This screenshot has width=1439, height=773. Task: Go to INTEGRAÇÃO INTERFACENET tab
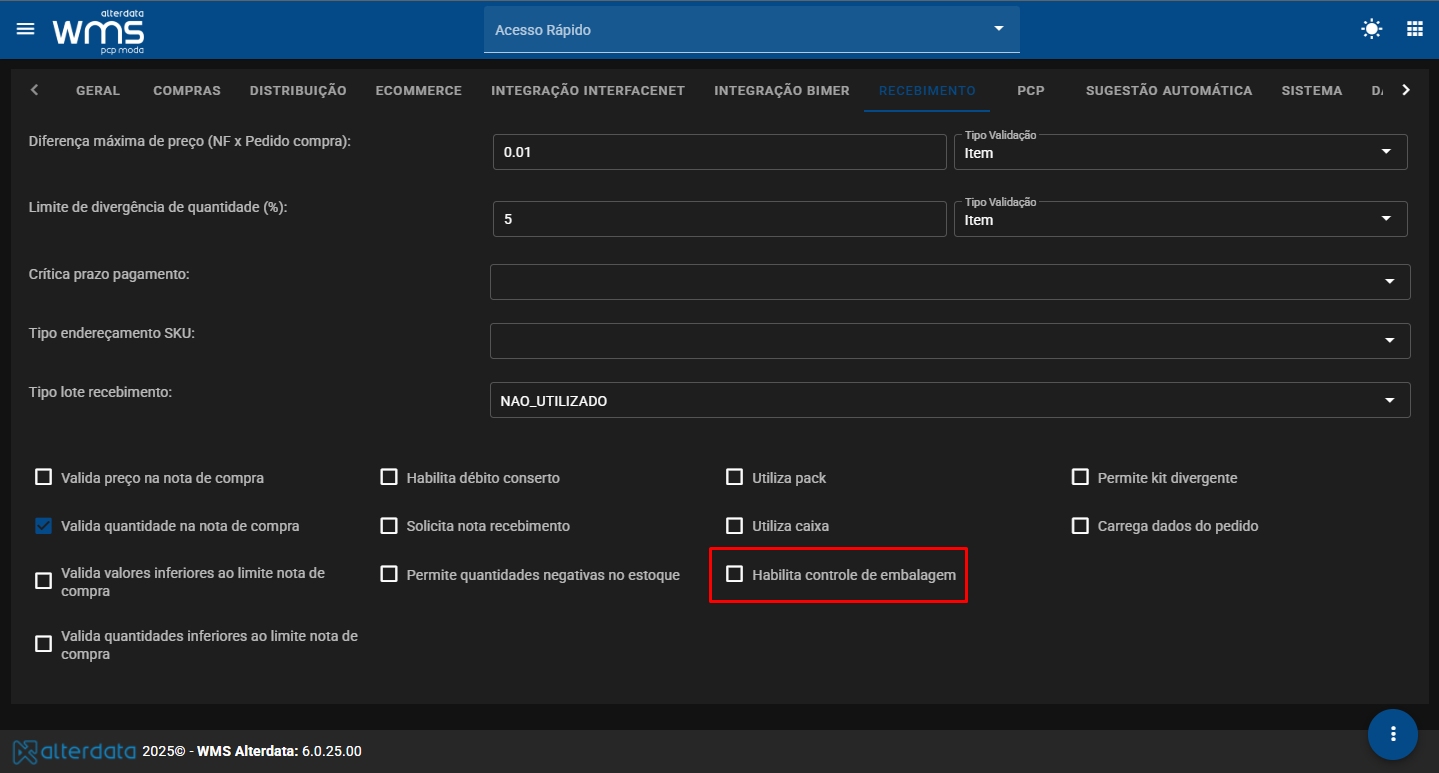(588, 90)
